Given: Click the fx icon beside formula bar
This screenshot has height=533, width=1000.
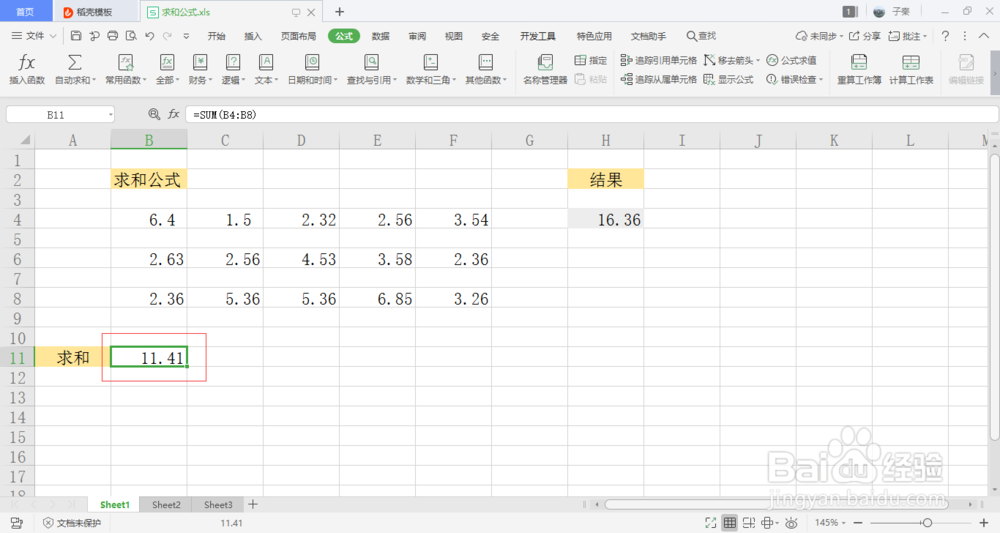Looking at the screenshot, I should pyautogui.click(x=173, y=114).
